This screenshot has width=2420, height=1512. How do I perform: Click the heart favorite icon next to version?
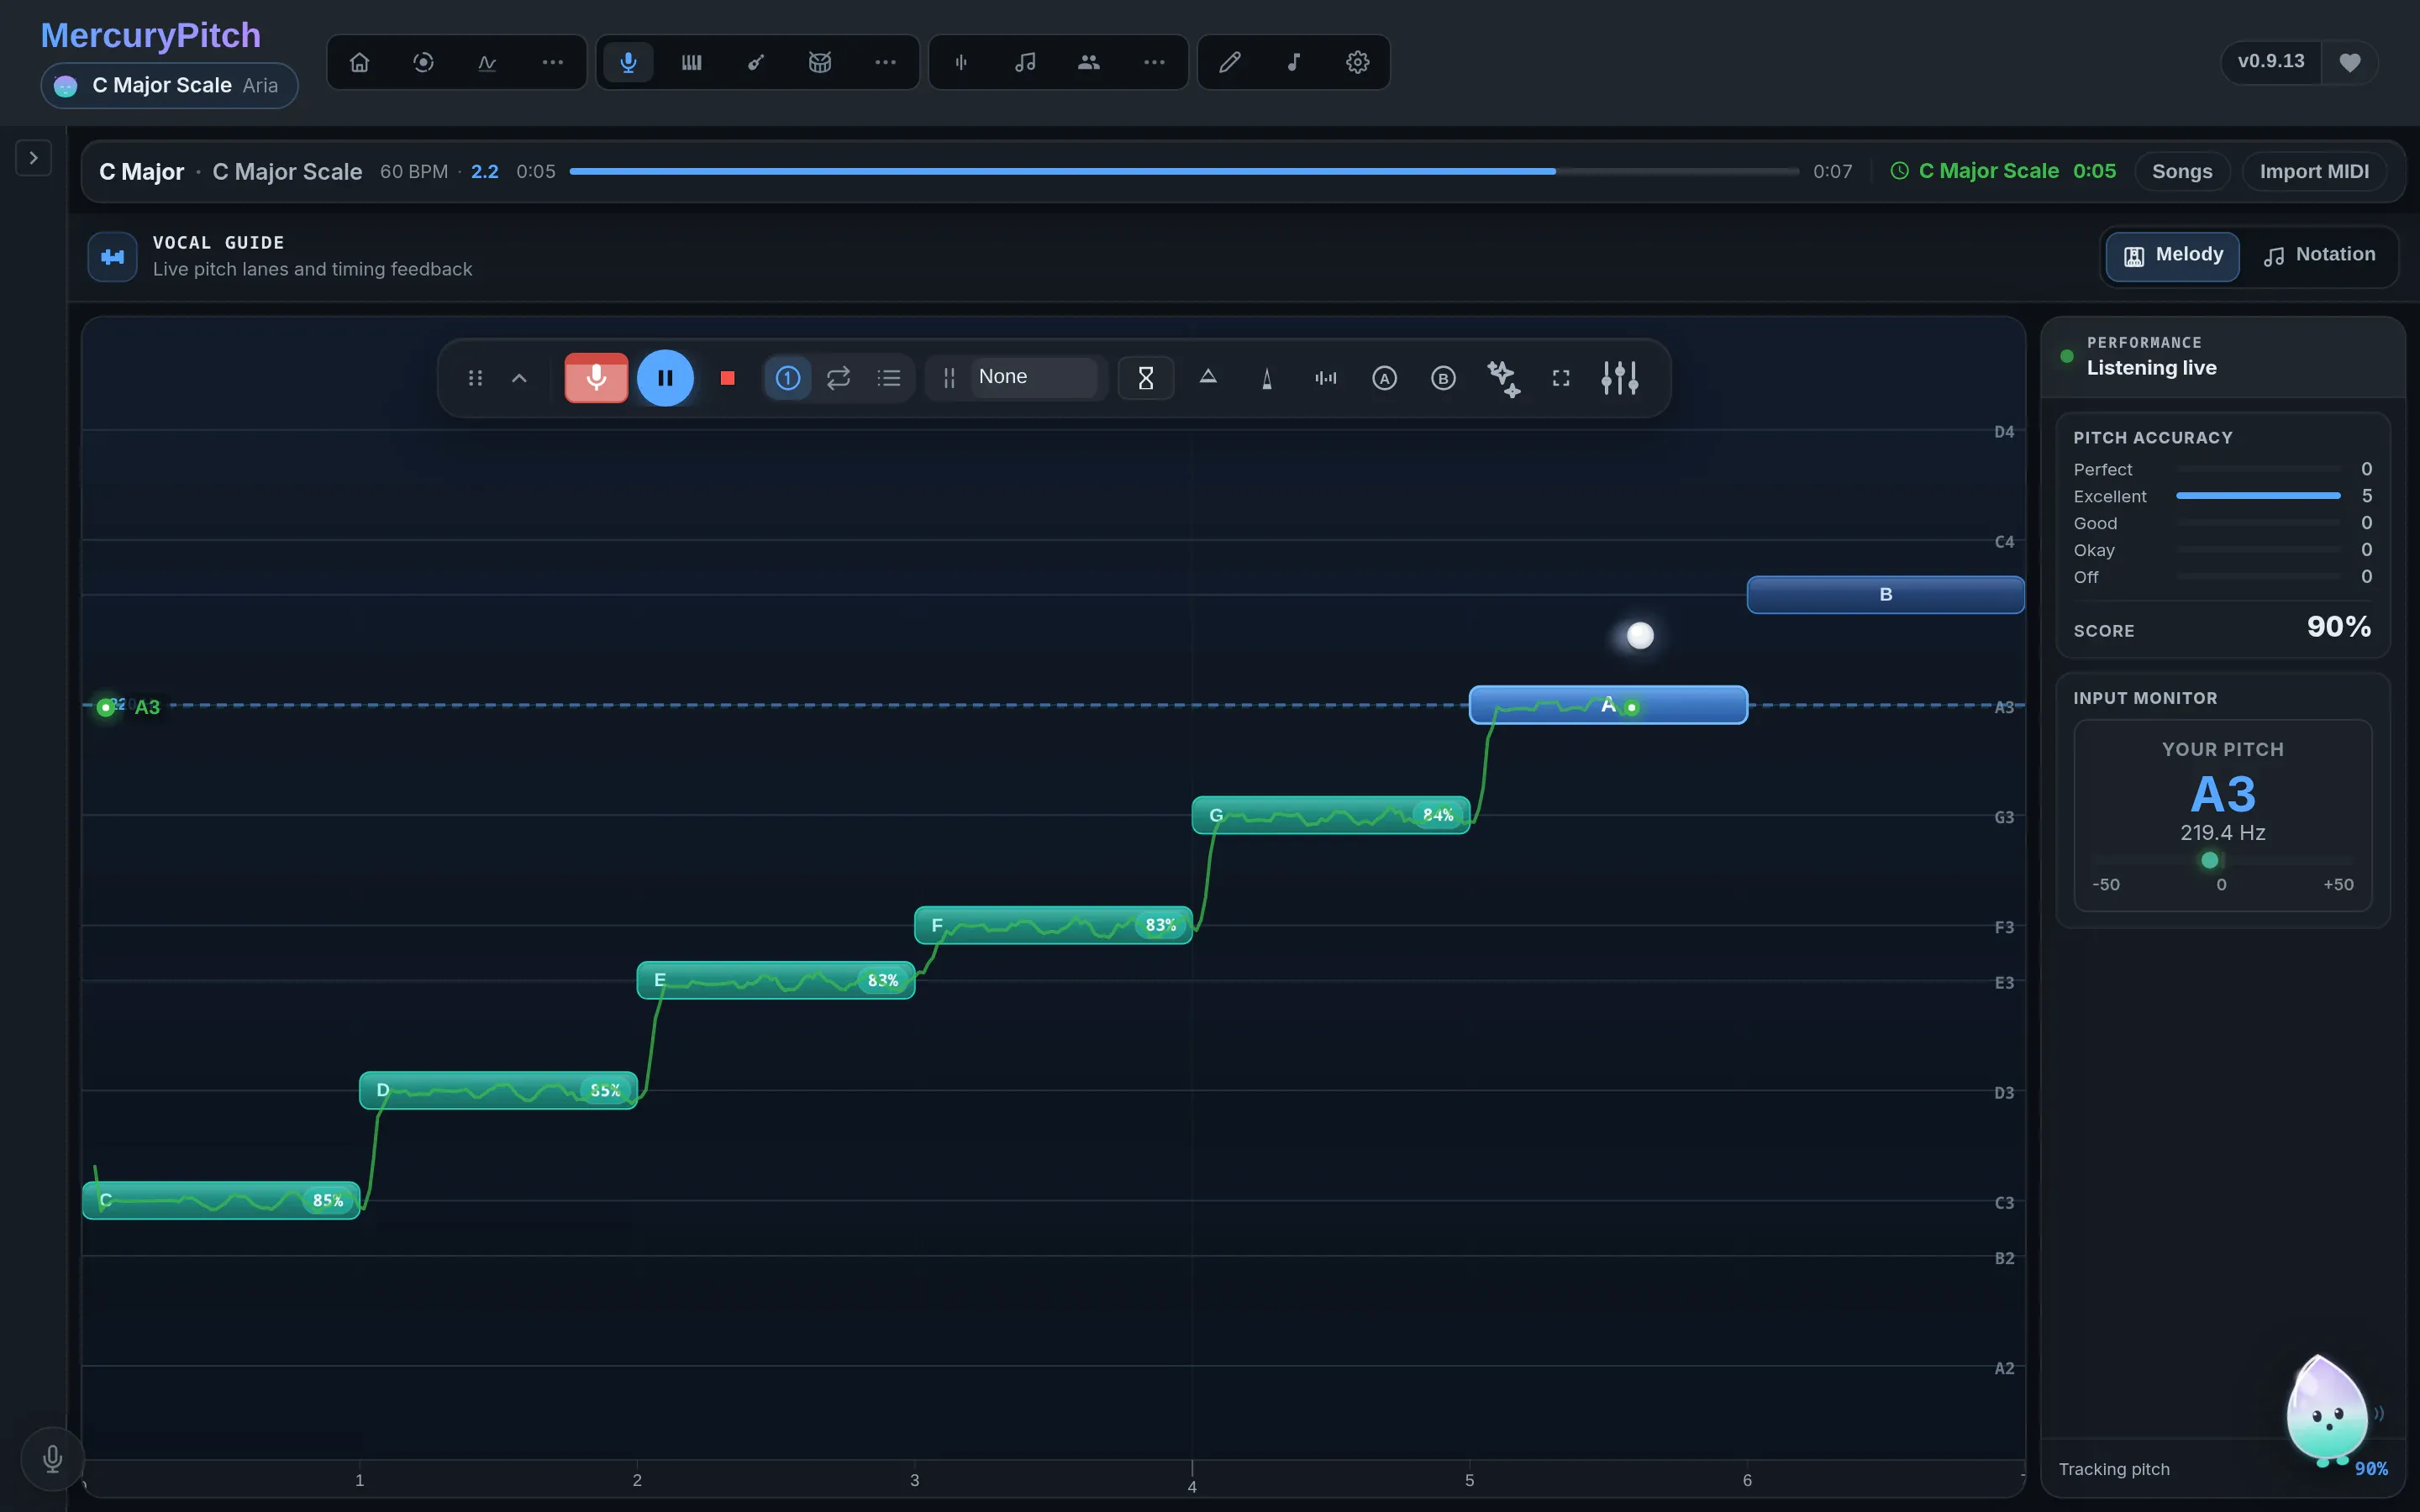(2350, 62)
